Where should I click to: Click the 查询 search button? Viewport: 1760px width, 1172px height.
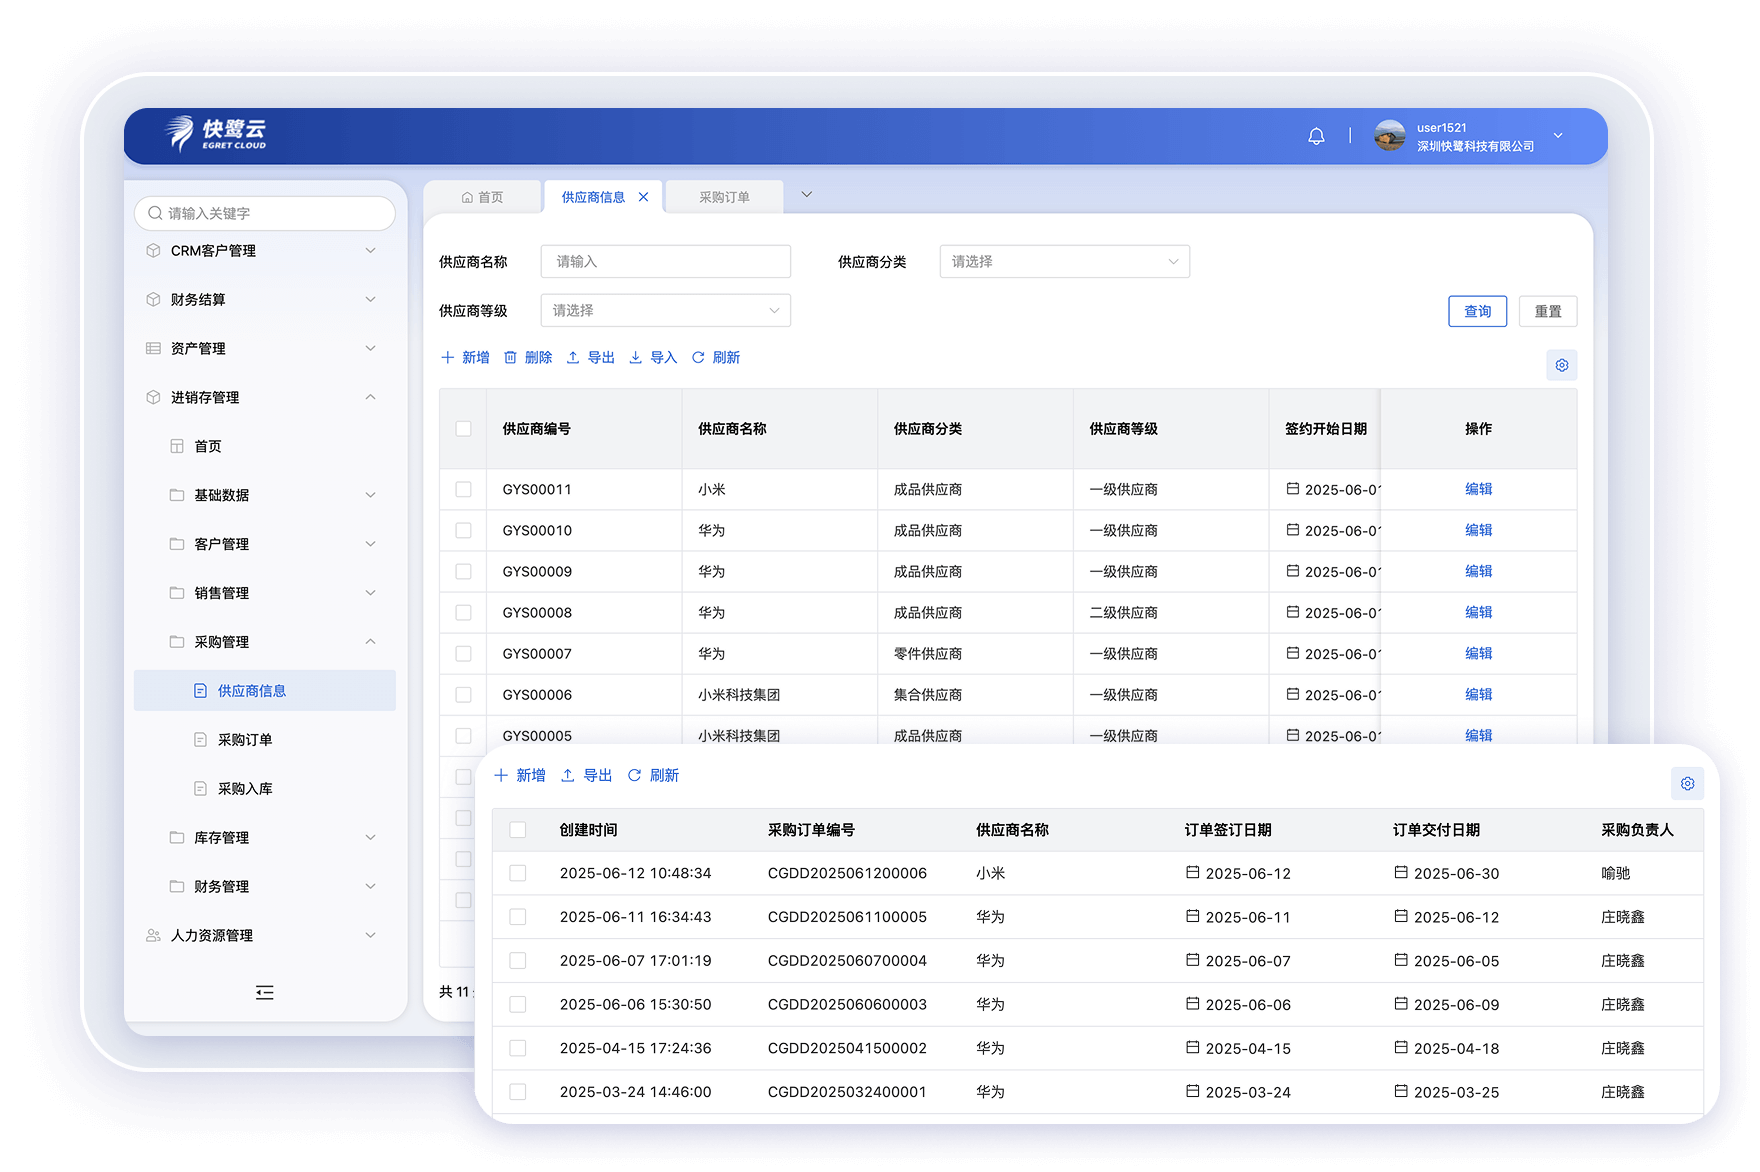coord(1477,311)
